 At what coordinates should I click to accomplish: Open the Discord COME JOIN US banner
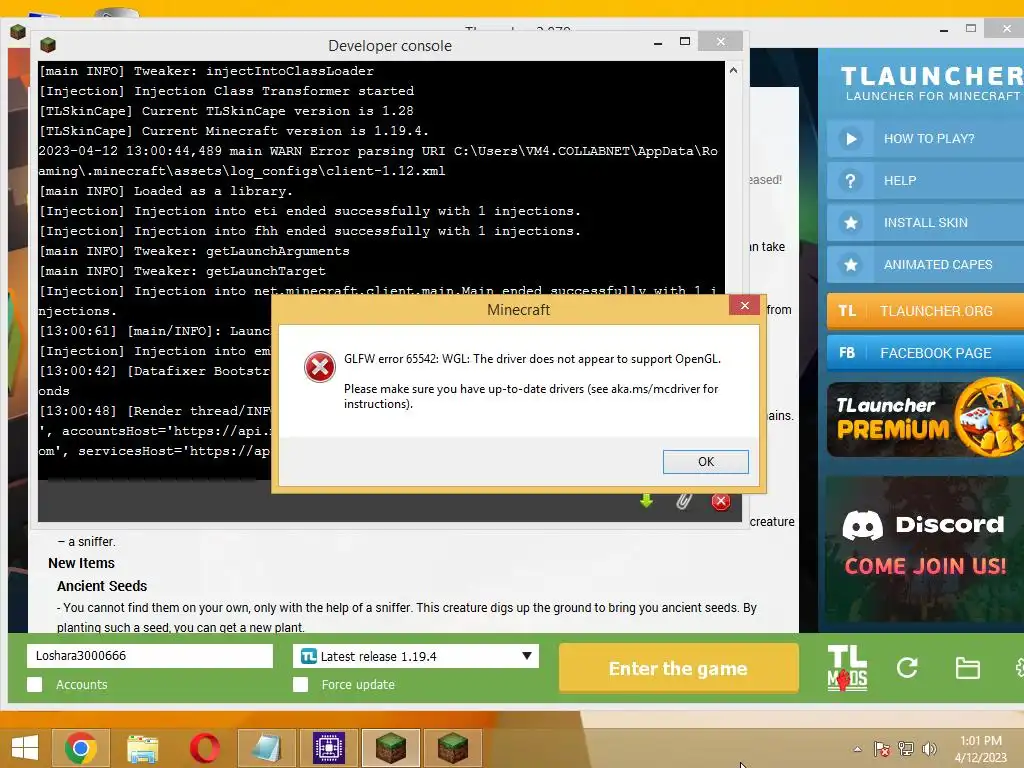coord(925,549)
